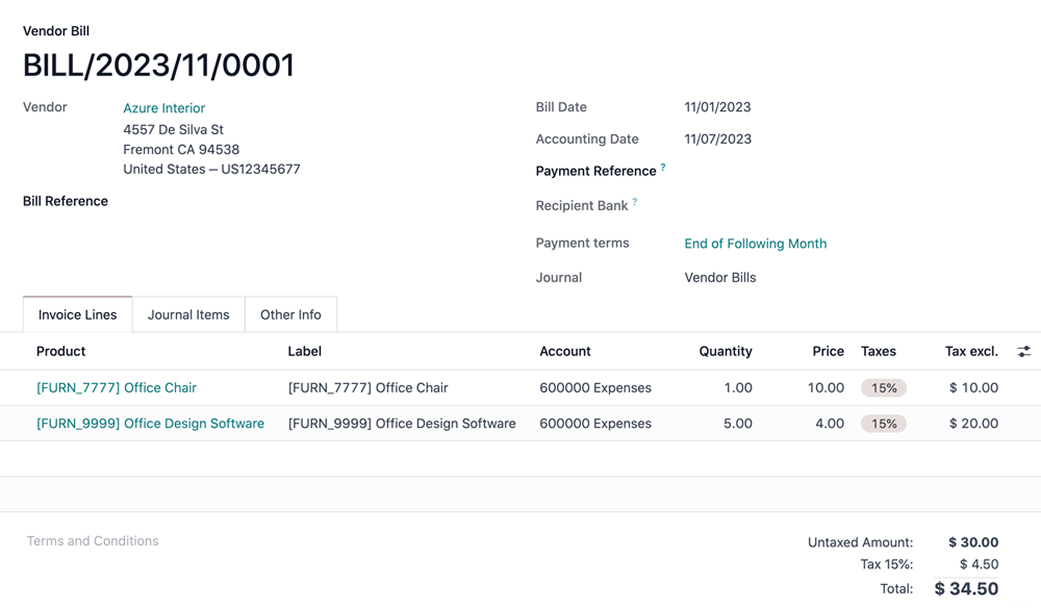Open the Other Info tab
Viewport: 1041px width, 616px height.
pyautogui.click(x=290, y=314)
